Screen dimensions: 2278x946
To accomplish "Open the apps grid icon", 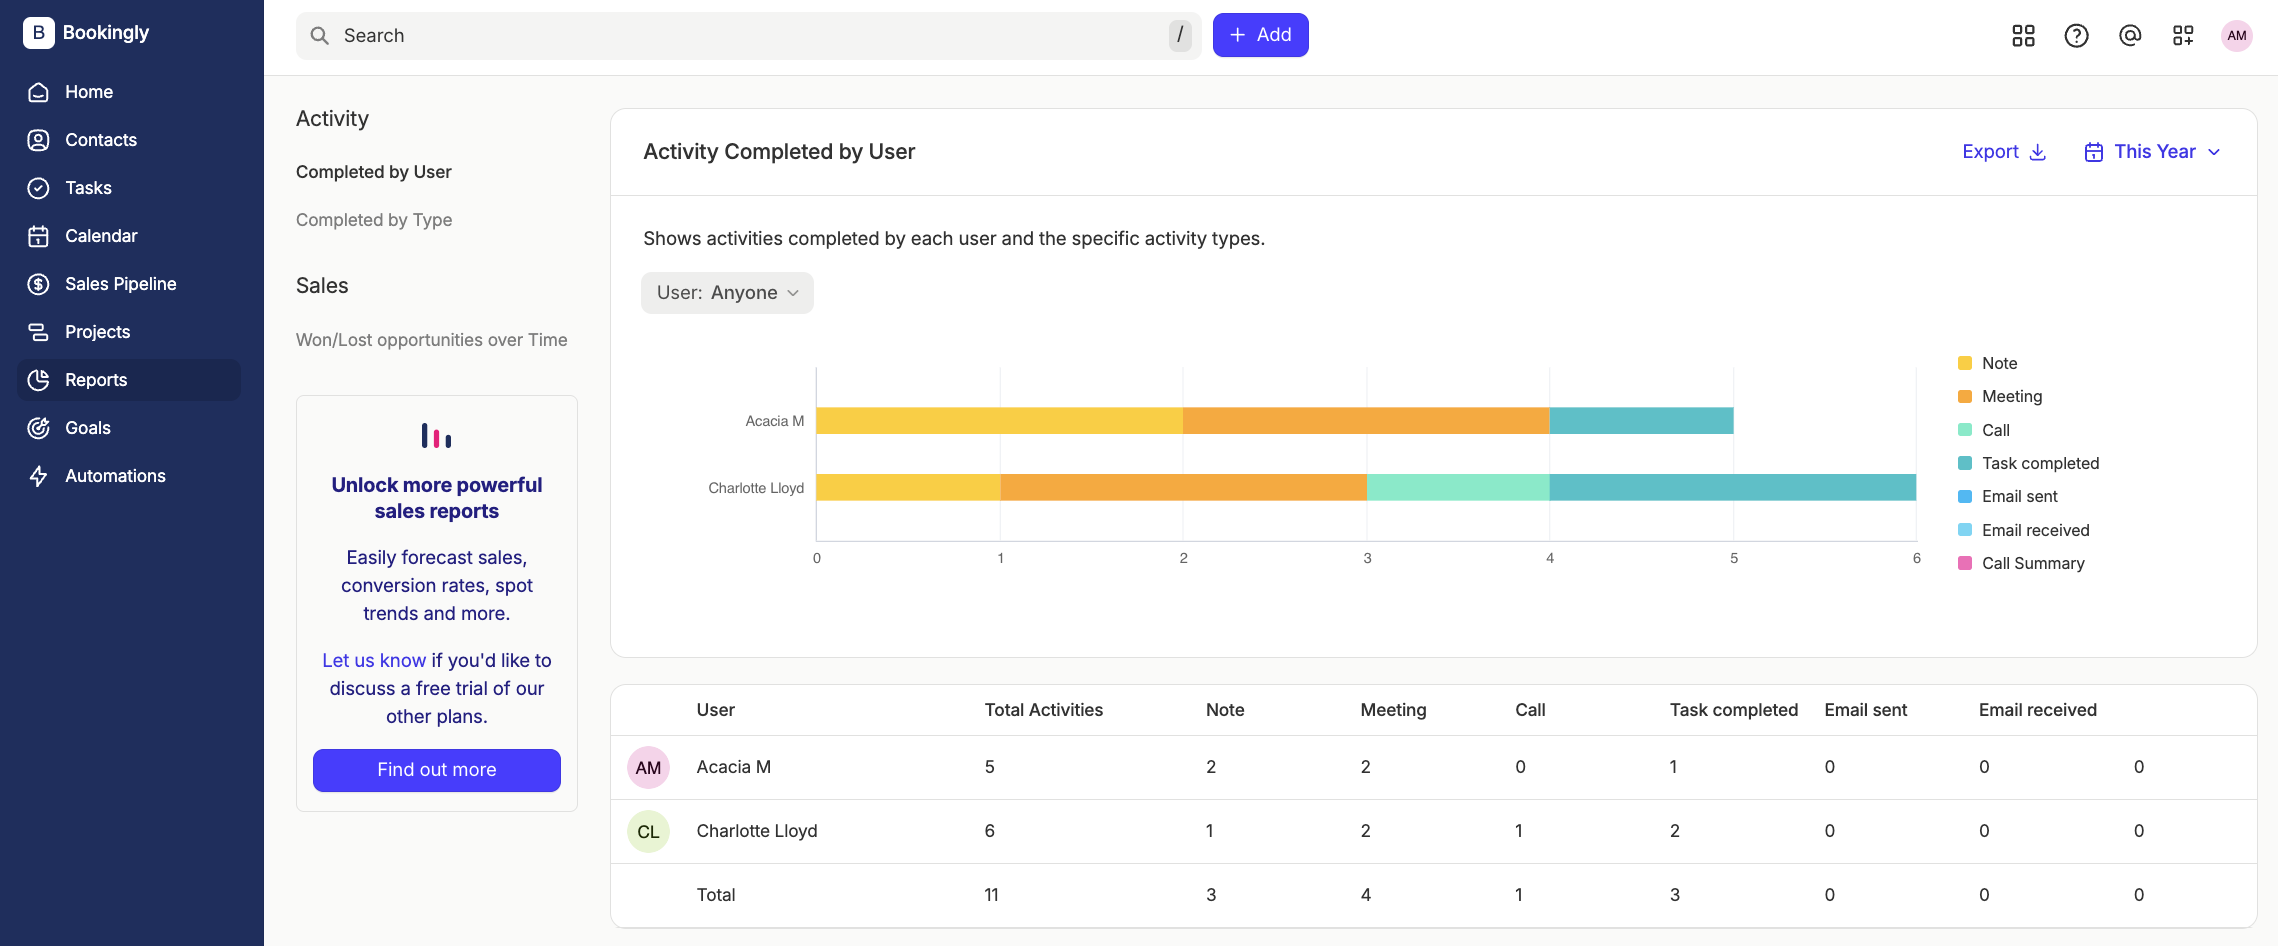I will coord(2023,36).
